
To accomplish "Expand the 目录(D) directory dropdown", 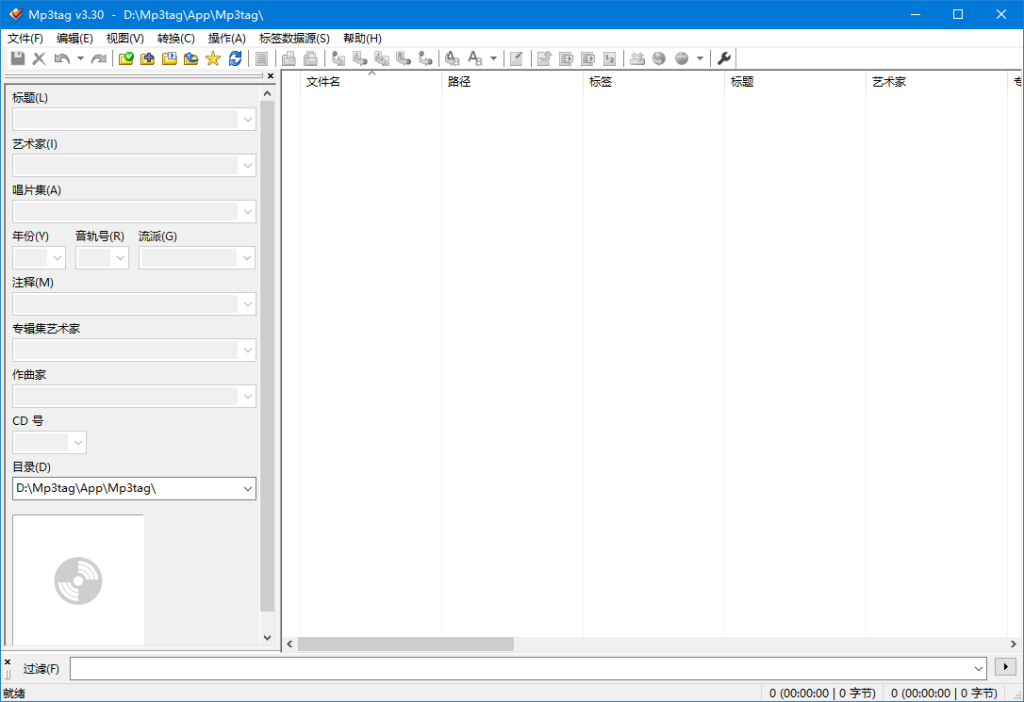I will tap(248, 488).
